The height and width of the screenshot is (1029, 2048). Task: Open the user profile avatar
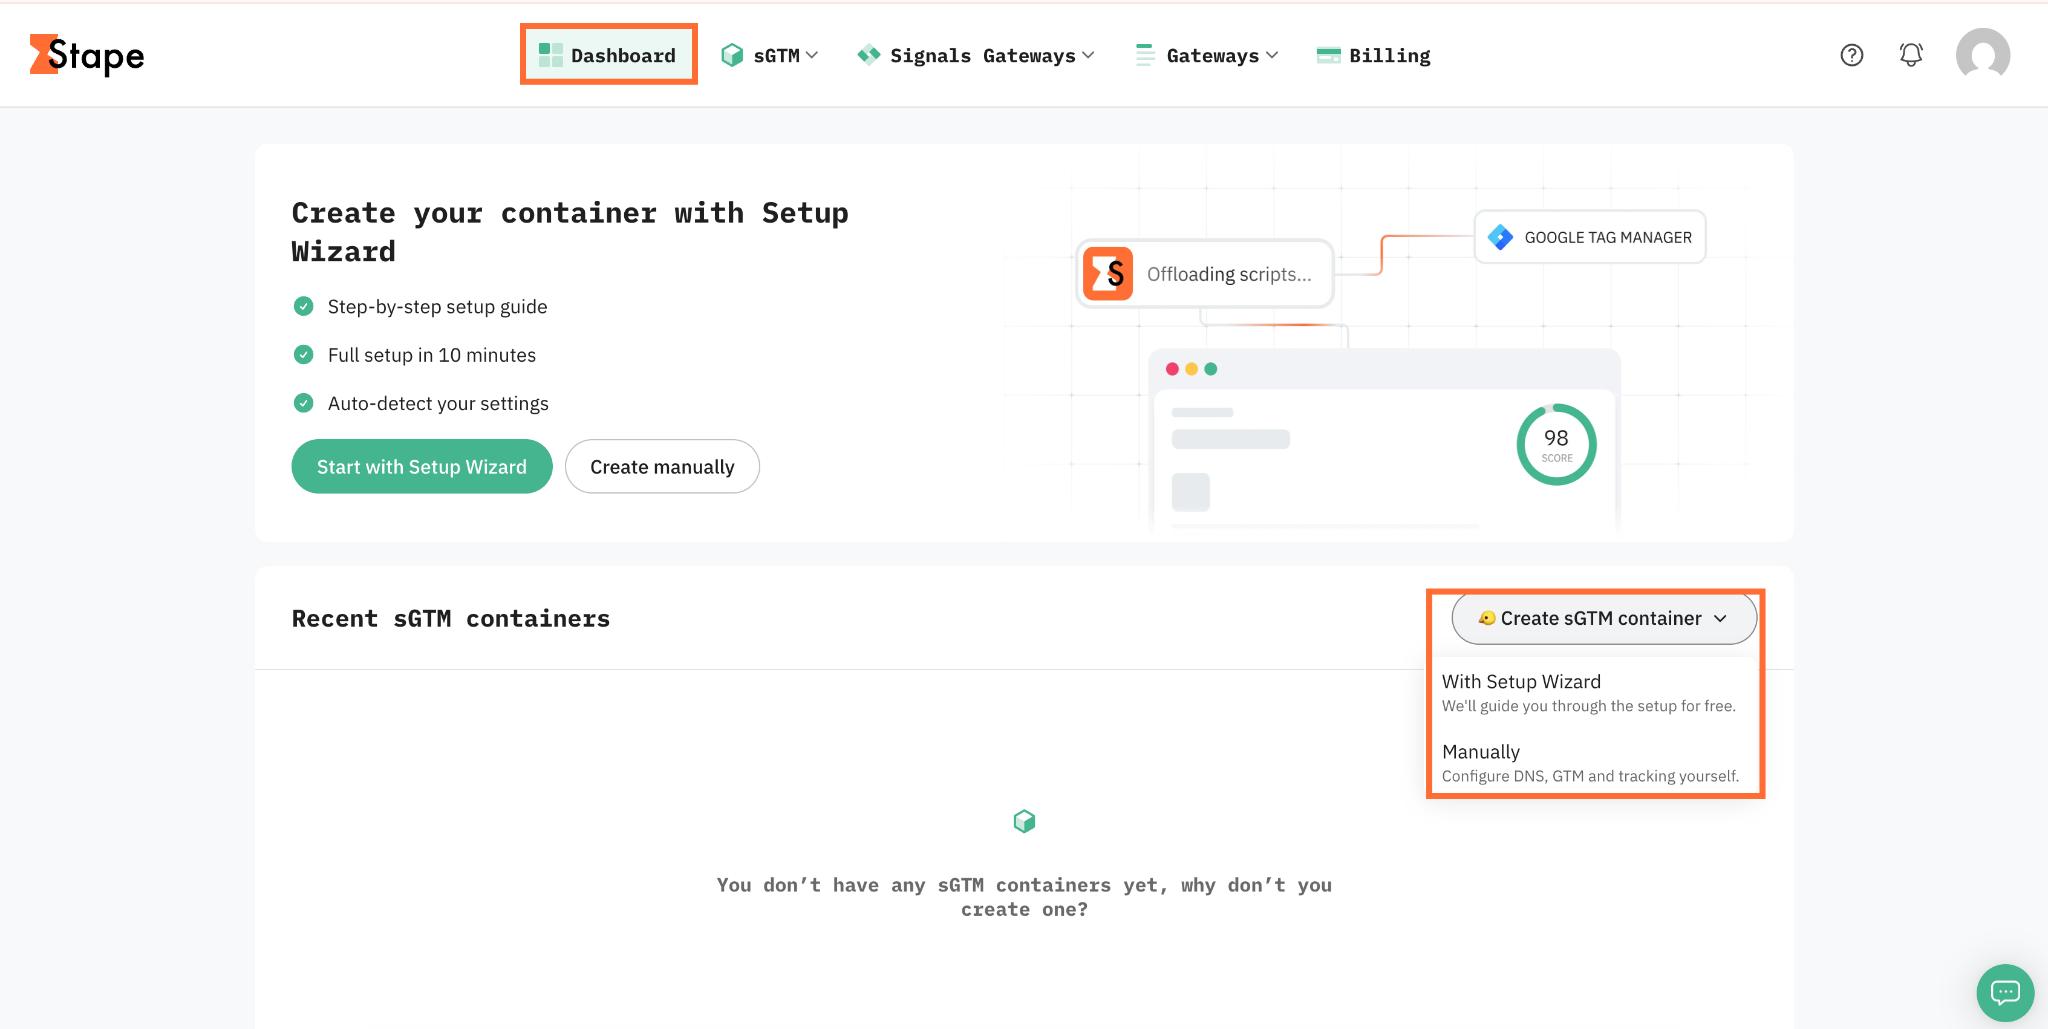[x=1983, y=55]
